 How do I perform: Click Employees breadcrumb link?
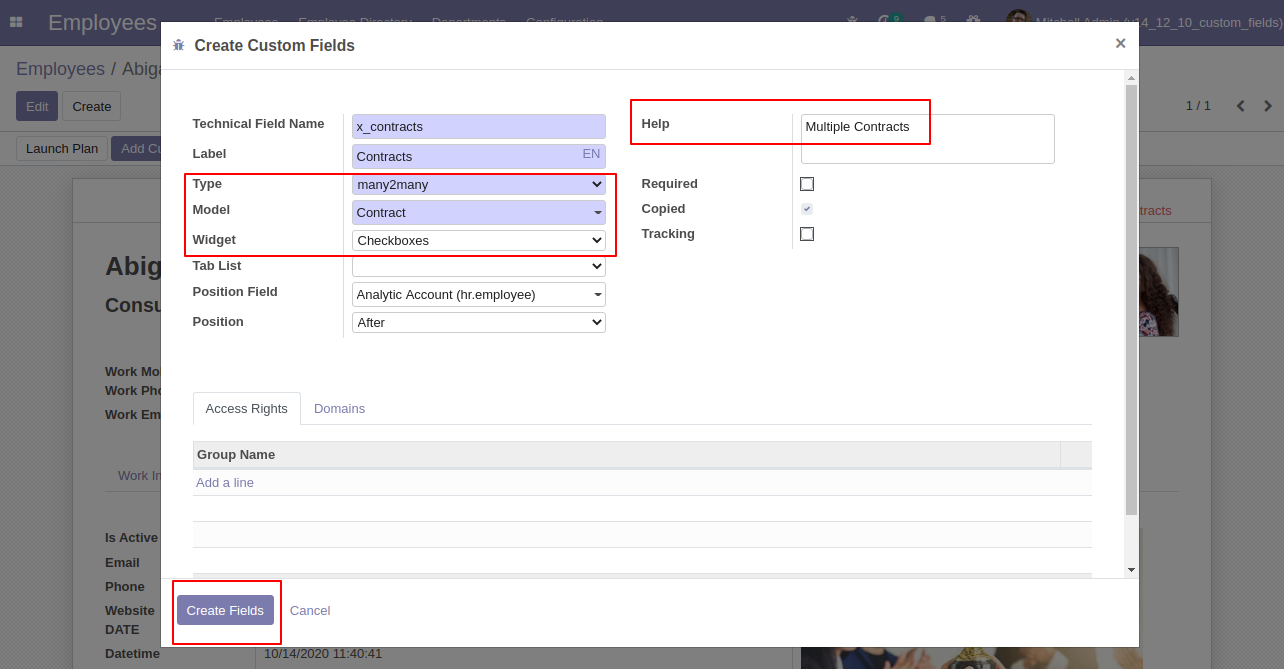pos(60,69)
